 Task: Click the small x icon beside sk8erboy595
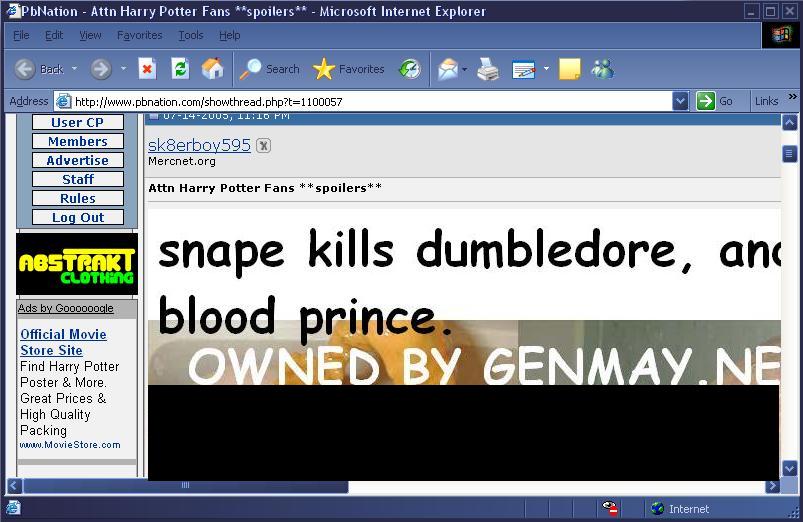tap(263, 145)
